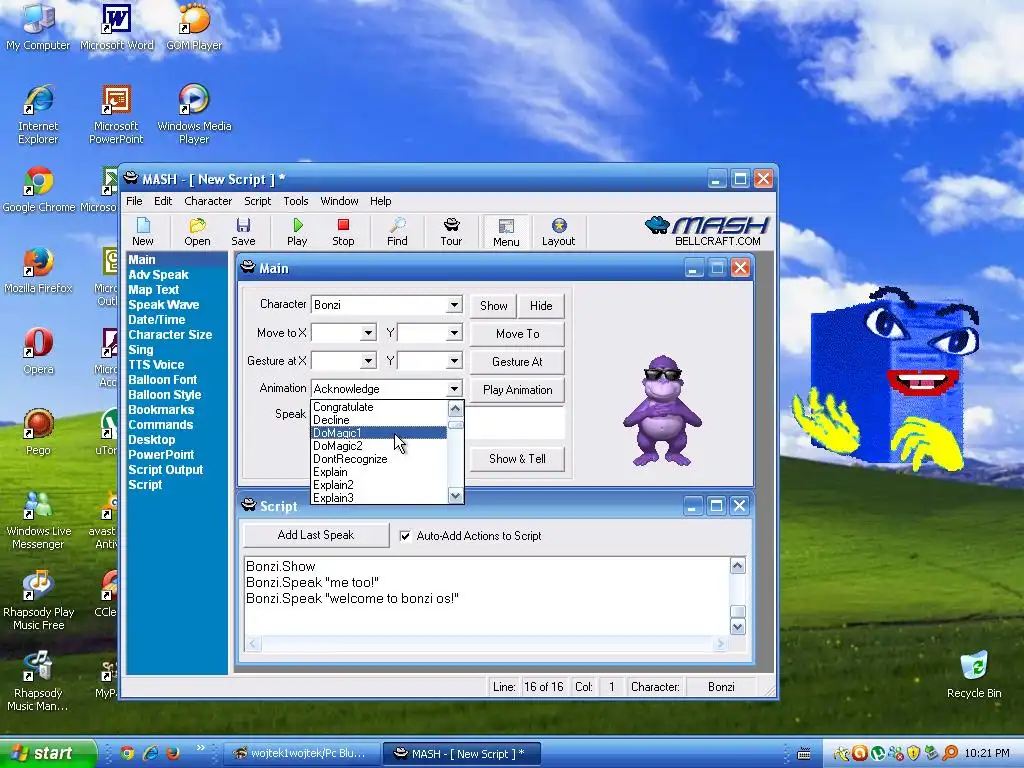This screenshot has width=1024, height=768.
Task: Choose DoMagic1 in the animation list
Action: coord(379,433)
